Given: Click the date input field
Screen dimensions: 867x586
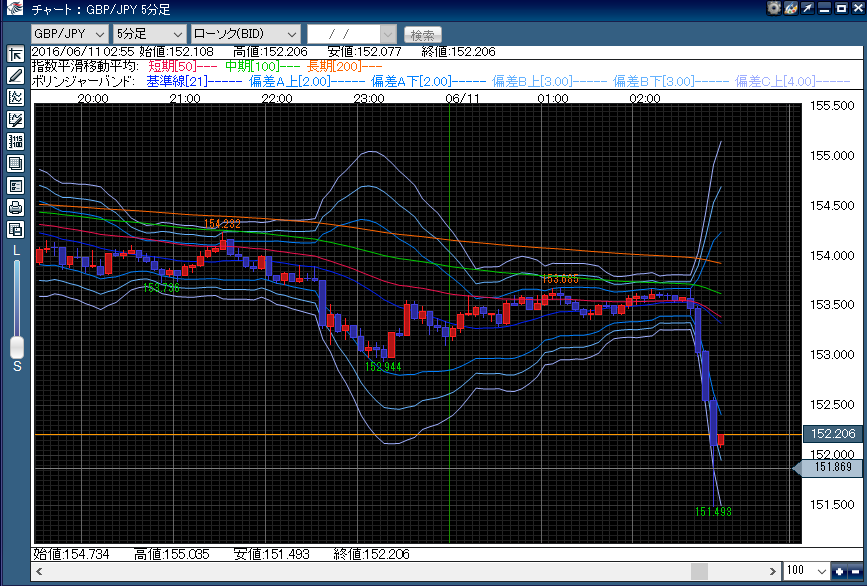Looking at the screenshot, I should [344, 34].
